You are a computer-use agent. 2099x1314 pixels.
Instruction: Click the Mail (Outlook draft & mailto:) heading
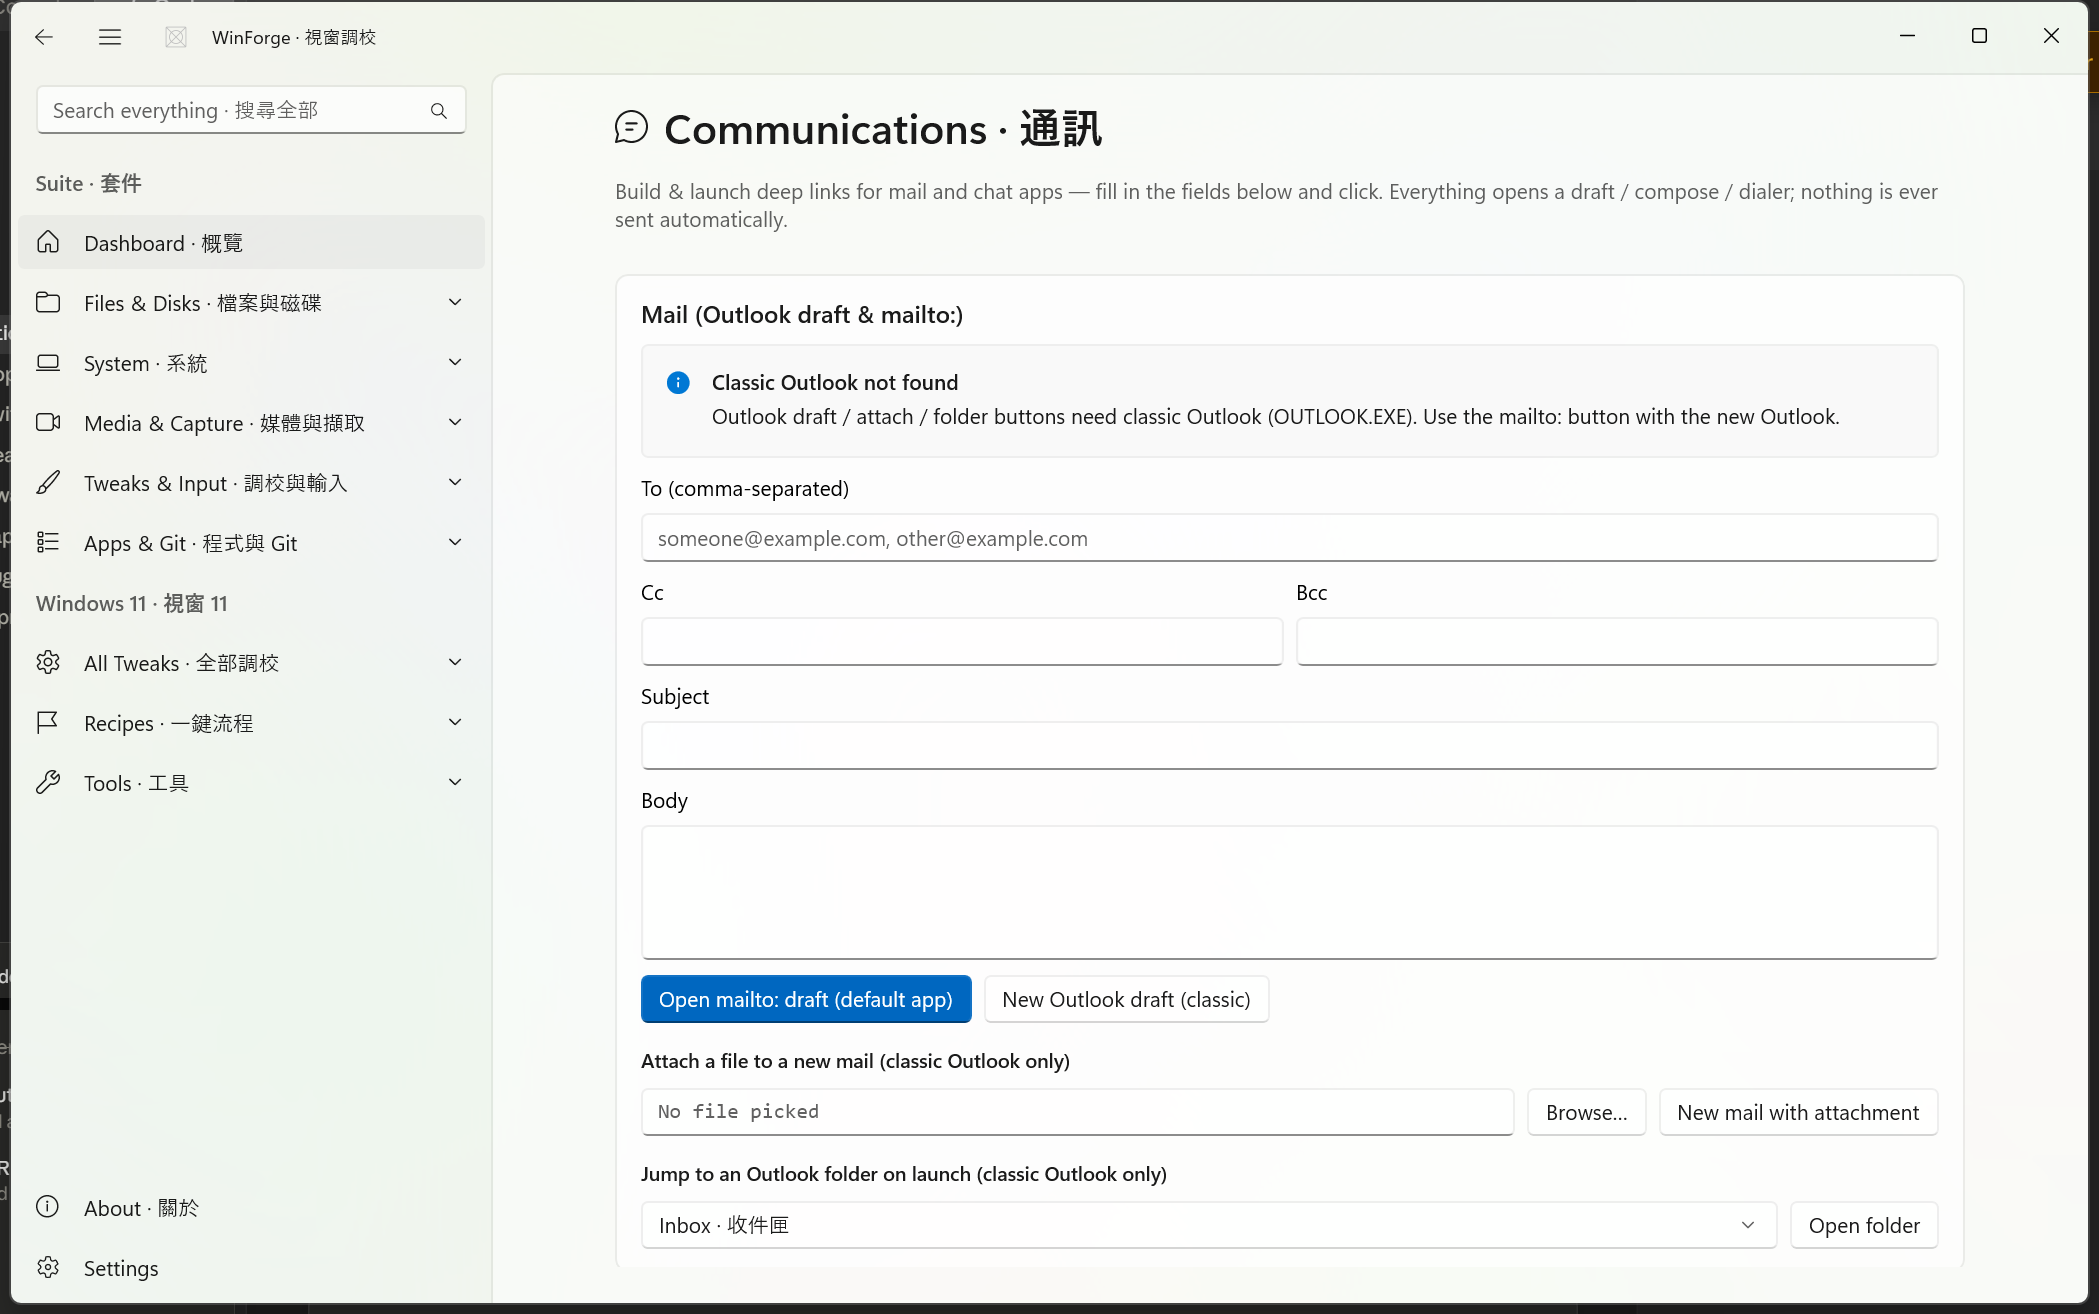802,315
